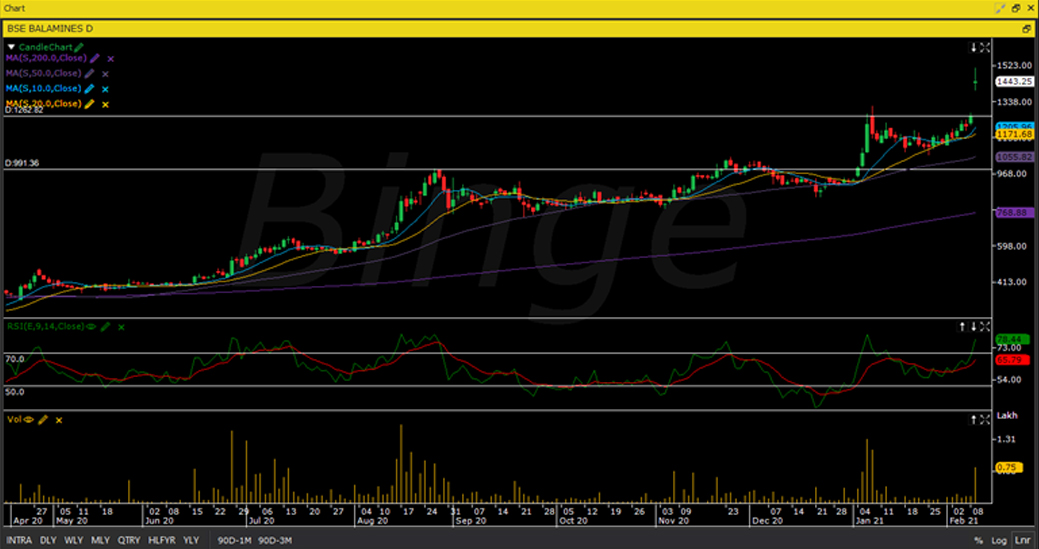The height and width of the screenshot is (549, 1039).
Task: Click the MA(S,20.0,Close) legend label
Action: [43, 104]
